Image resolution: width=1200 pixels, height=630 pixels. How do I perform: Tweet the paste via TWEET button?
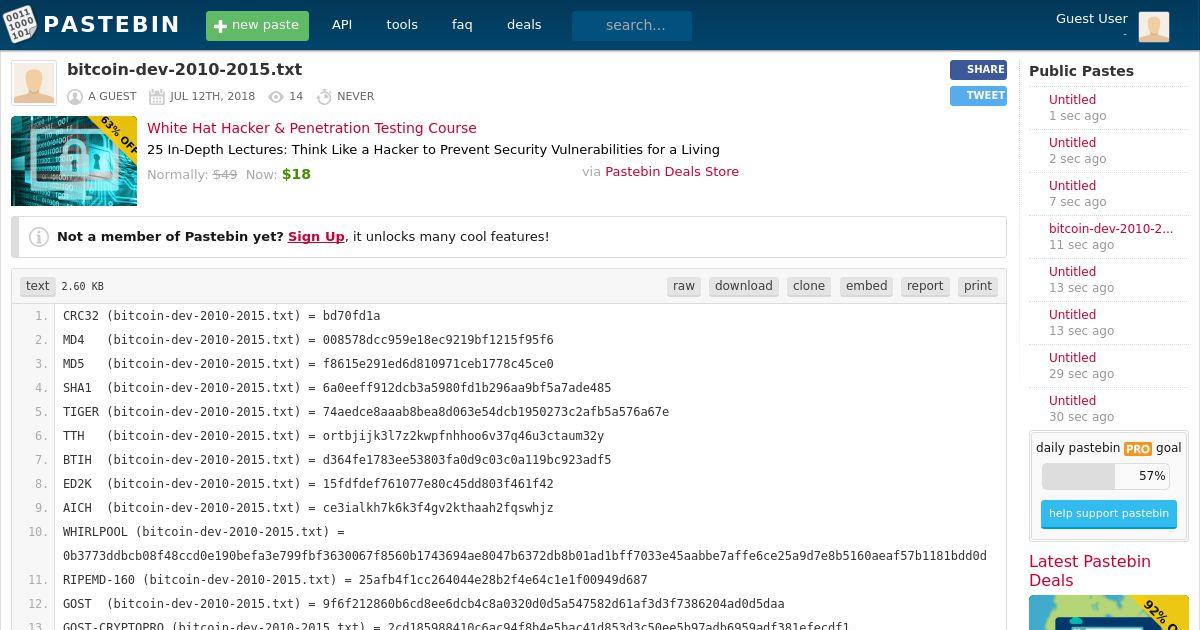click(978, 96)
